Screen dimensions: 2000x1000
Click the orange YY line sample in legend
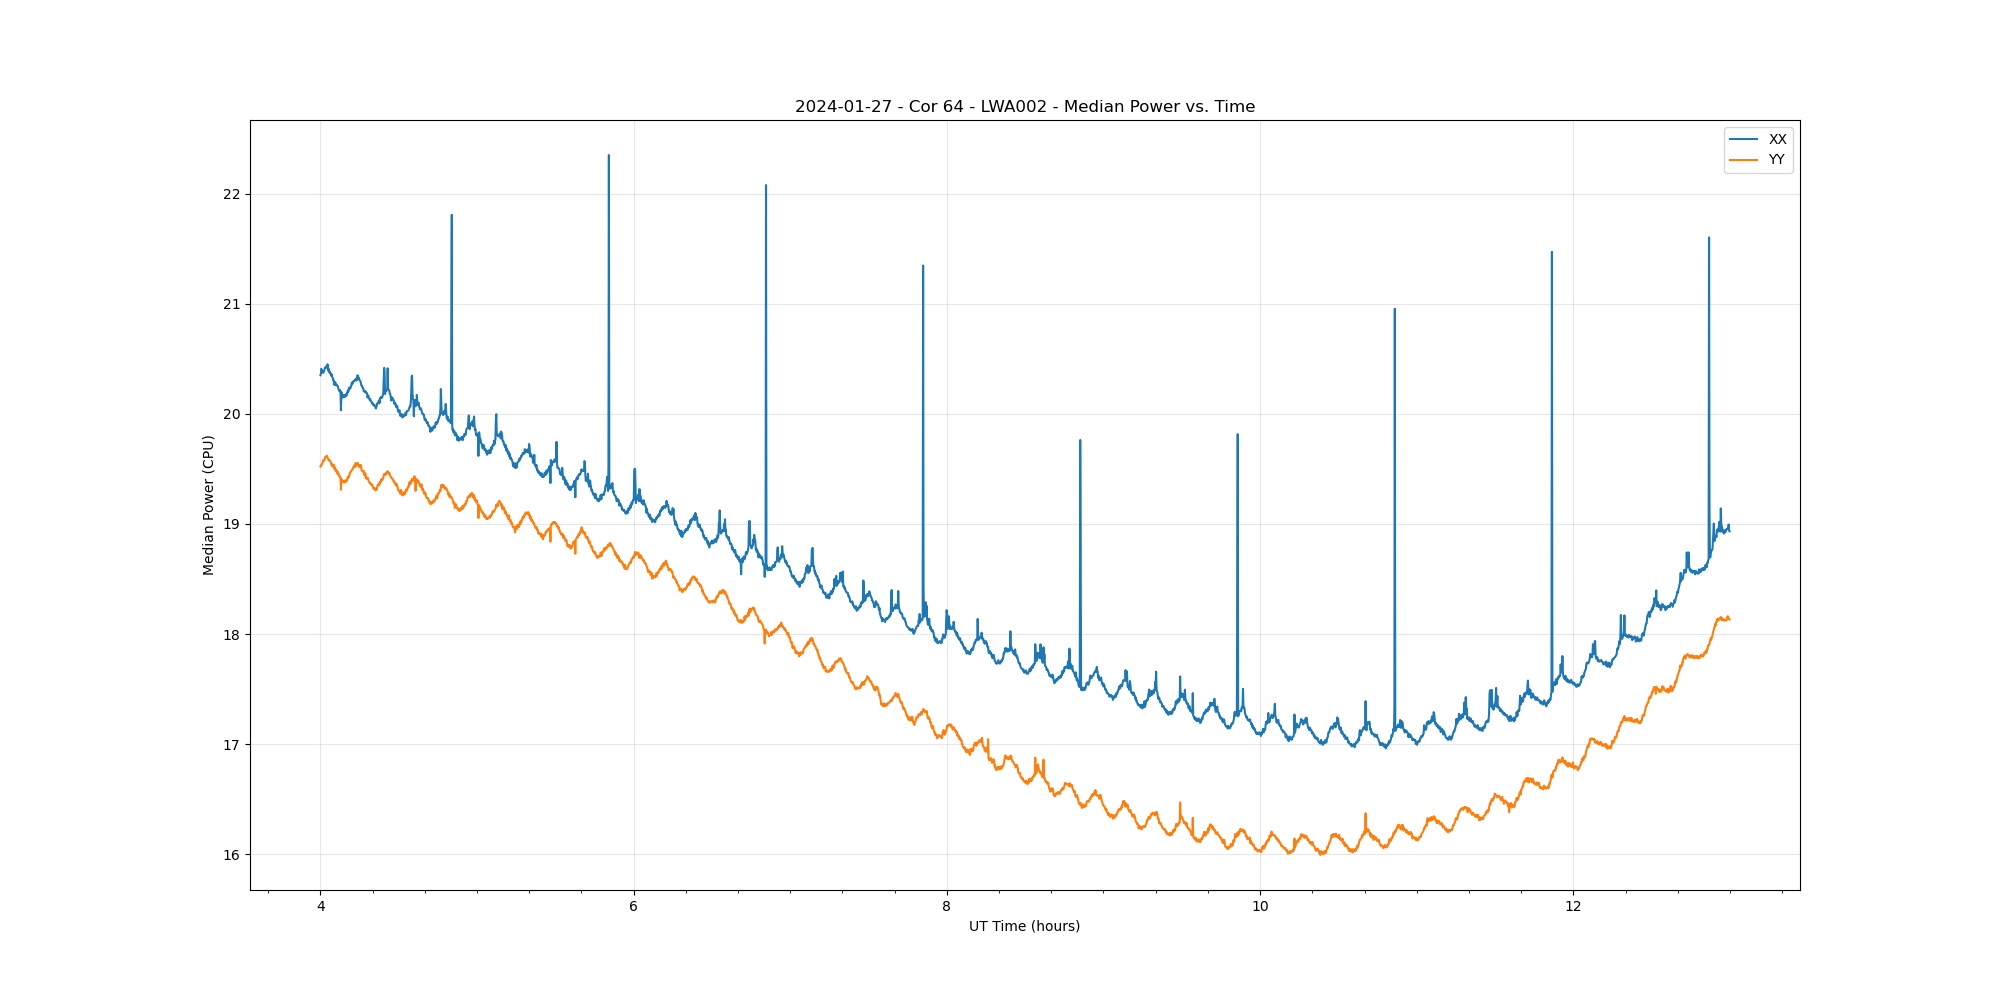1744,160
